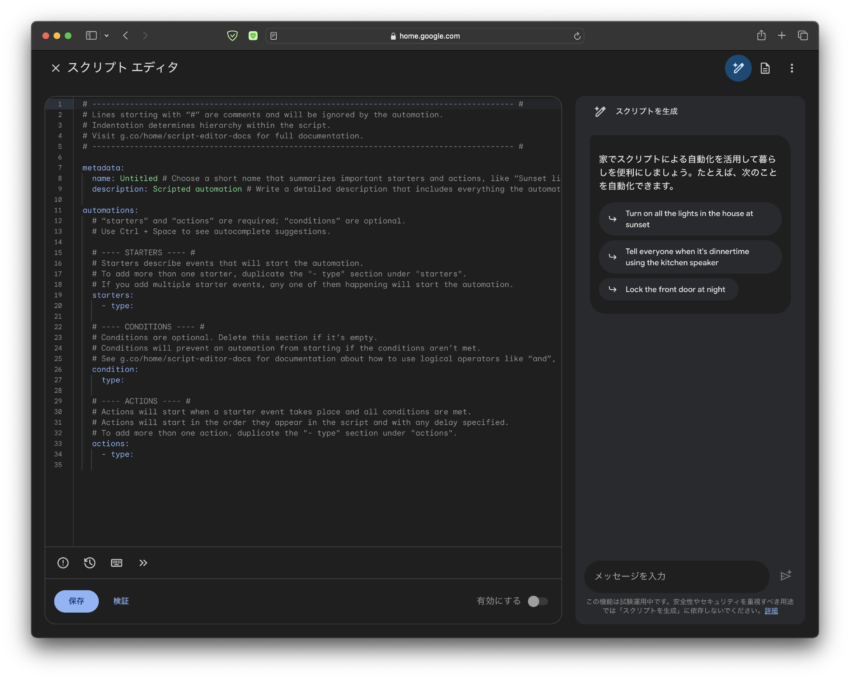Show keyboard shortcuts via the keyboard icon
The height and width of the screenshot is (679, 850).
(x=117, y=563)
